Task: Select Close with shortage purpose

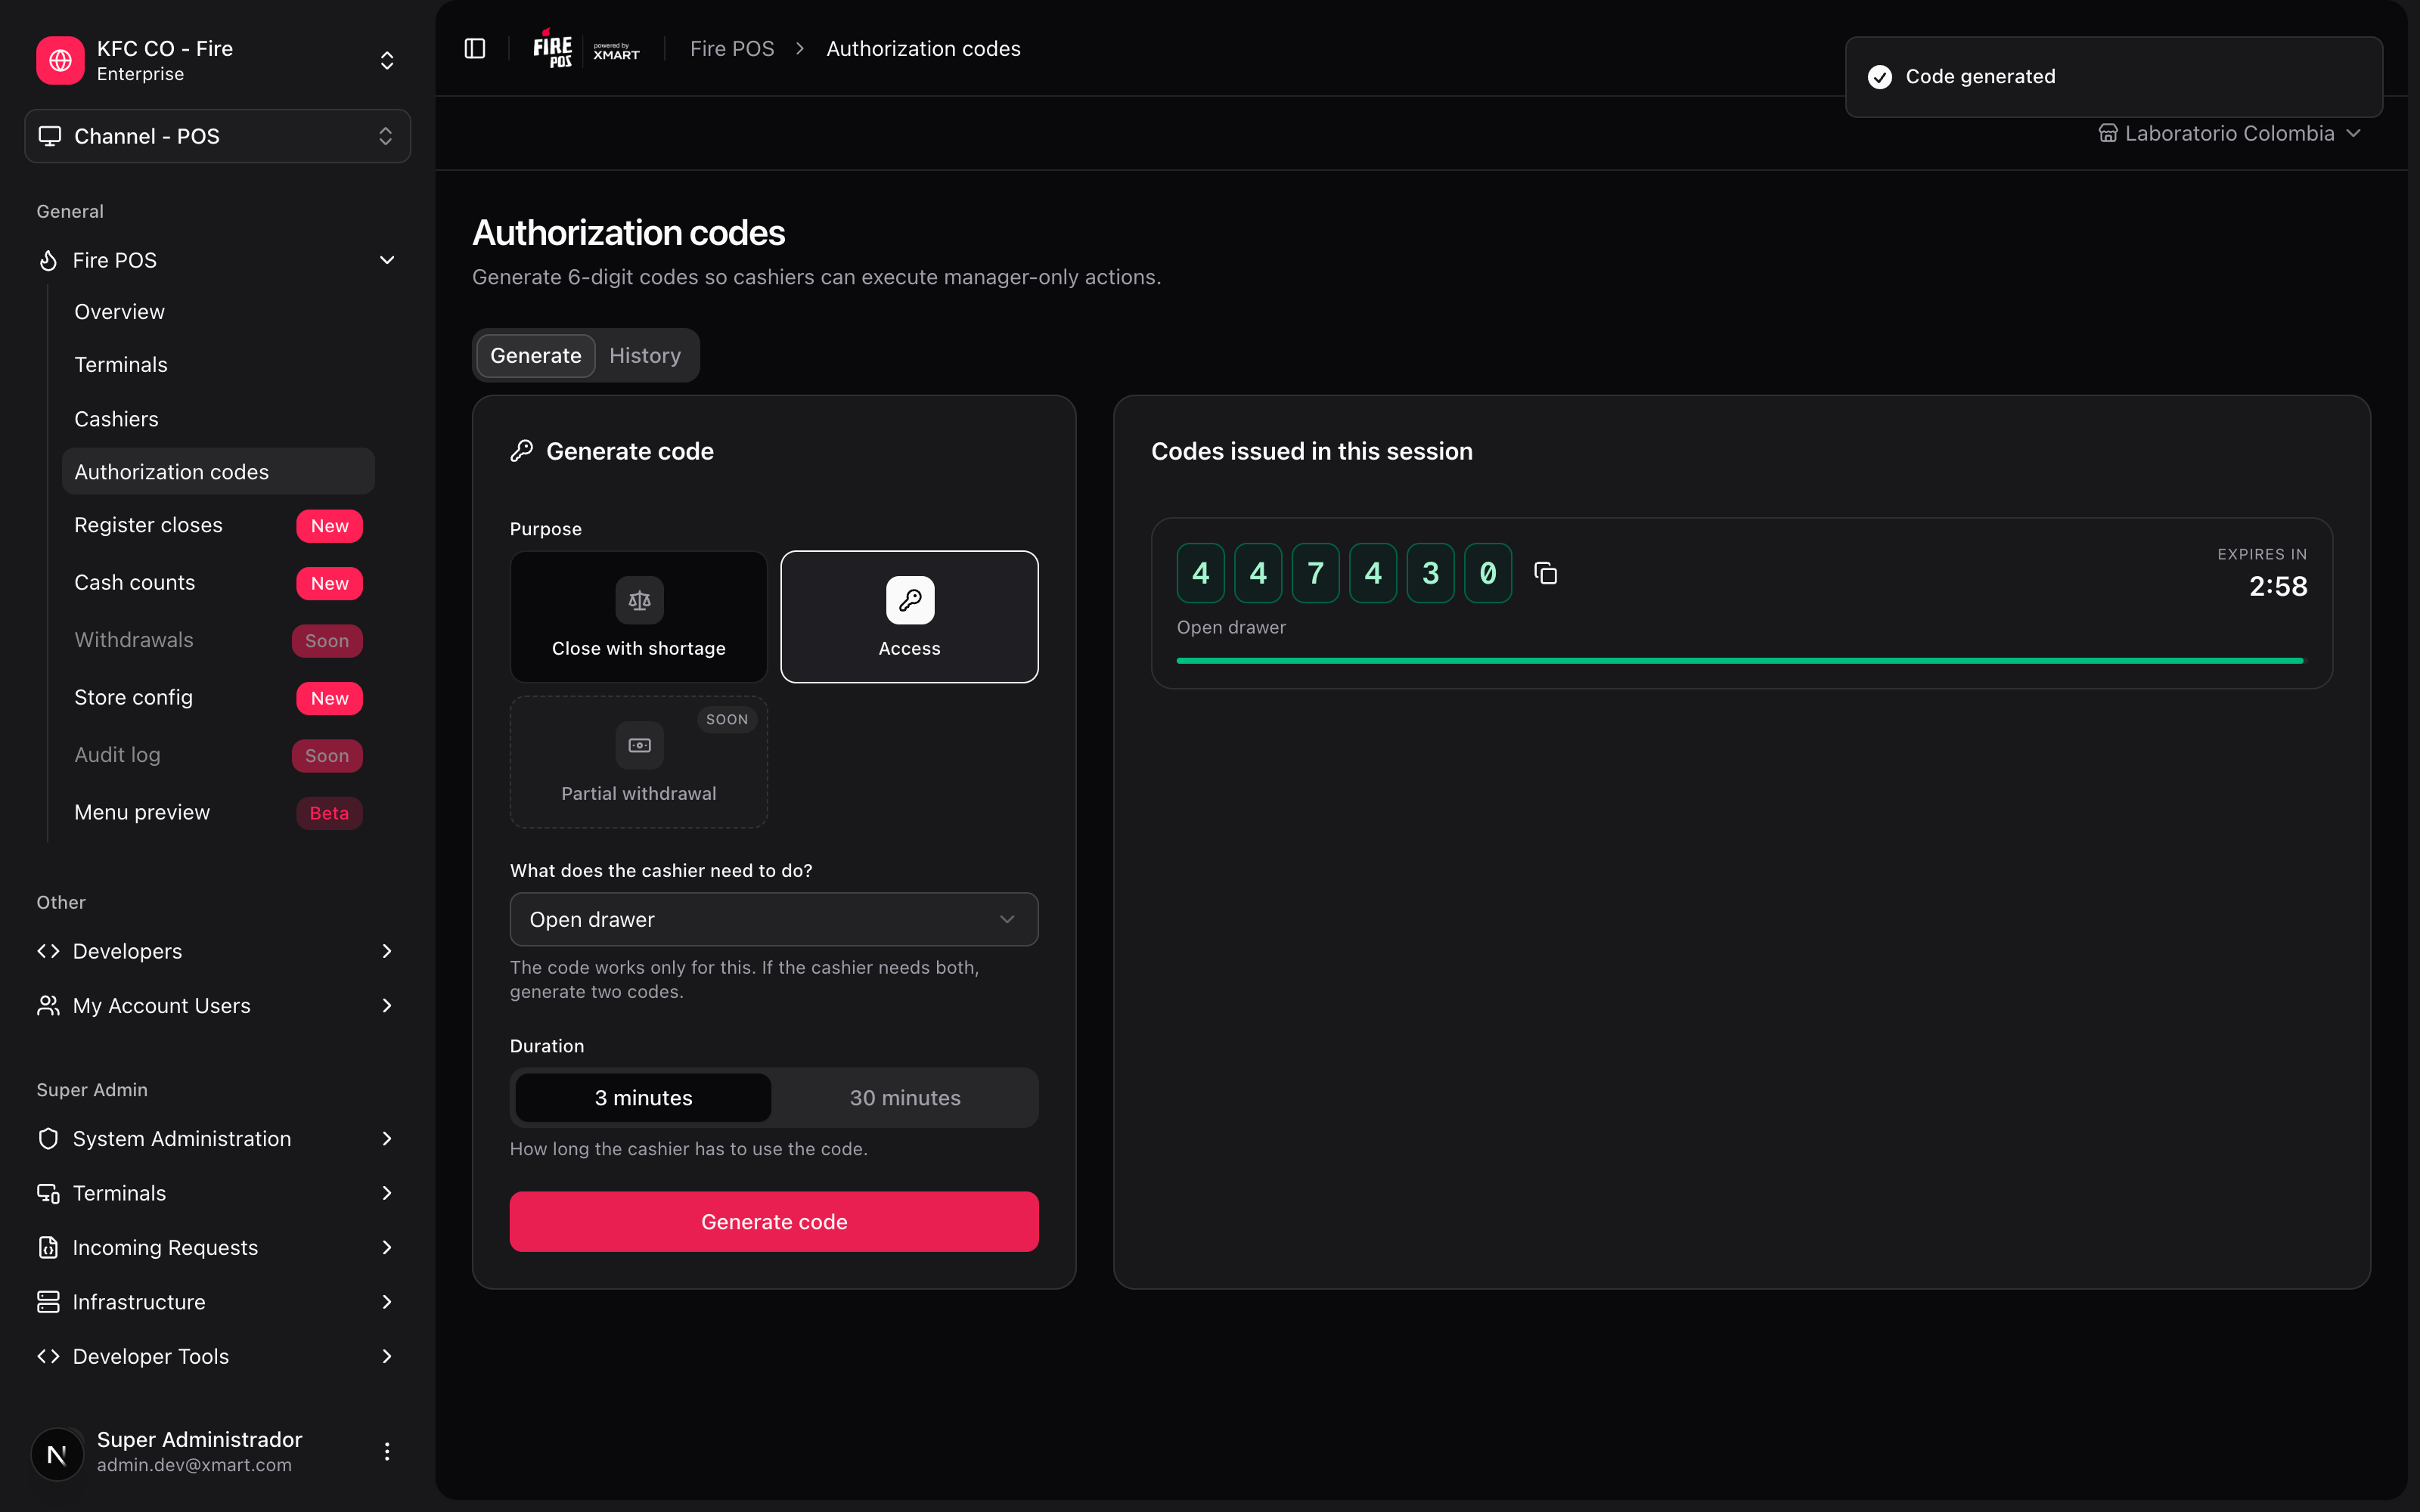Action: pyautogui.click(x=639, y=617)
